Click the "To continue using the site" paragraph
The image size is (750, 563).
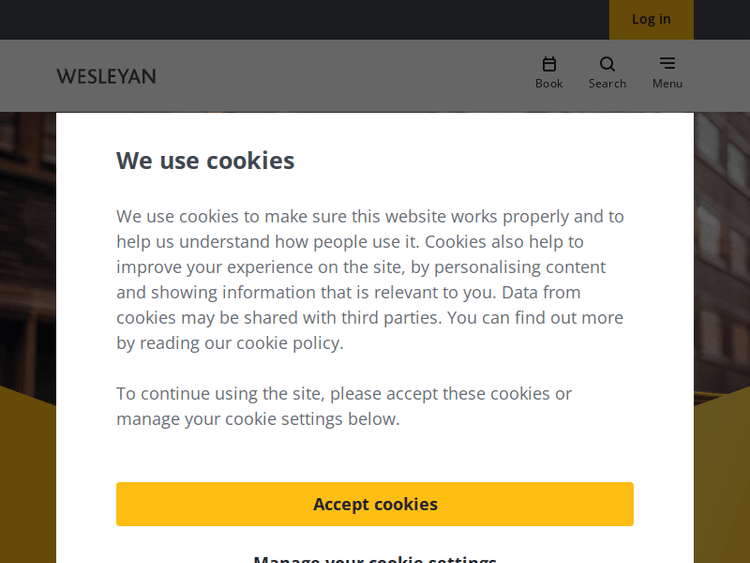click(x=344, y=406)
